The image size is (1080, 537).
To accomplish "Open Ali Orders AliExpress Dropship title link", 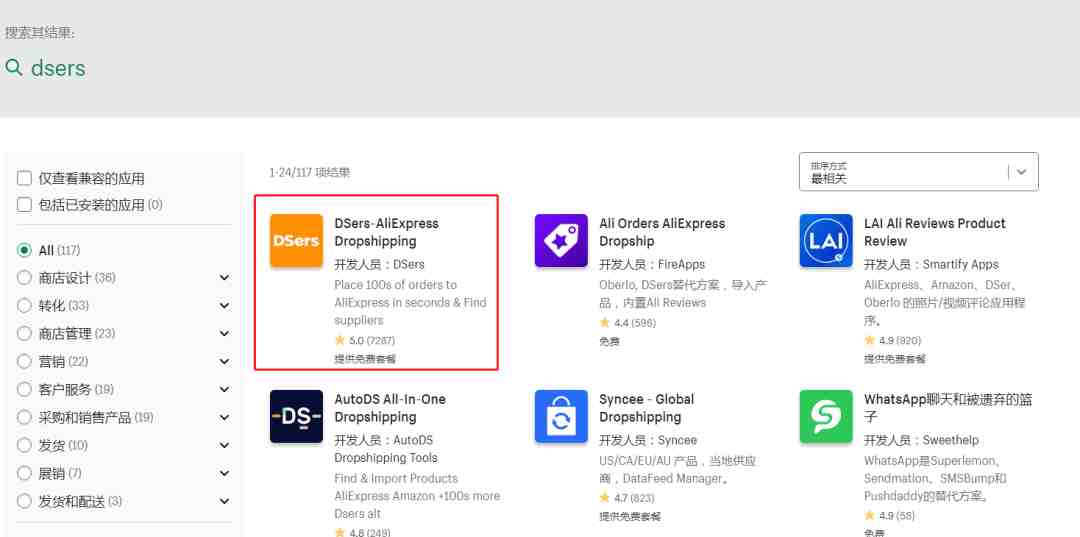I will (662, 232).
